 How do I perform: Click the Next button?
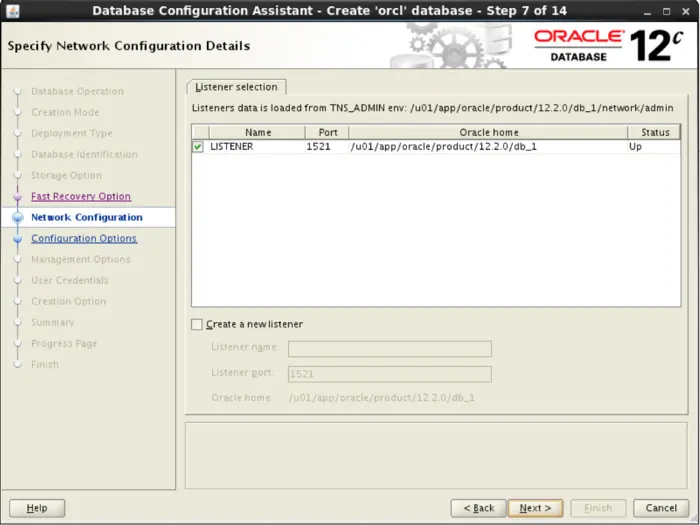pyautogui.click(x=535, y=508)
